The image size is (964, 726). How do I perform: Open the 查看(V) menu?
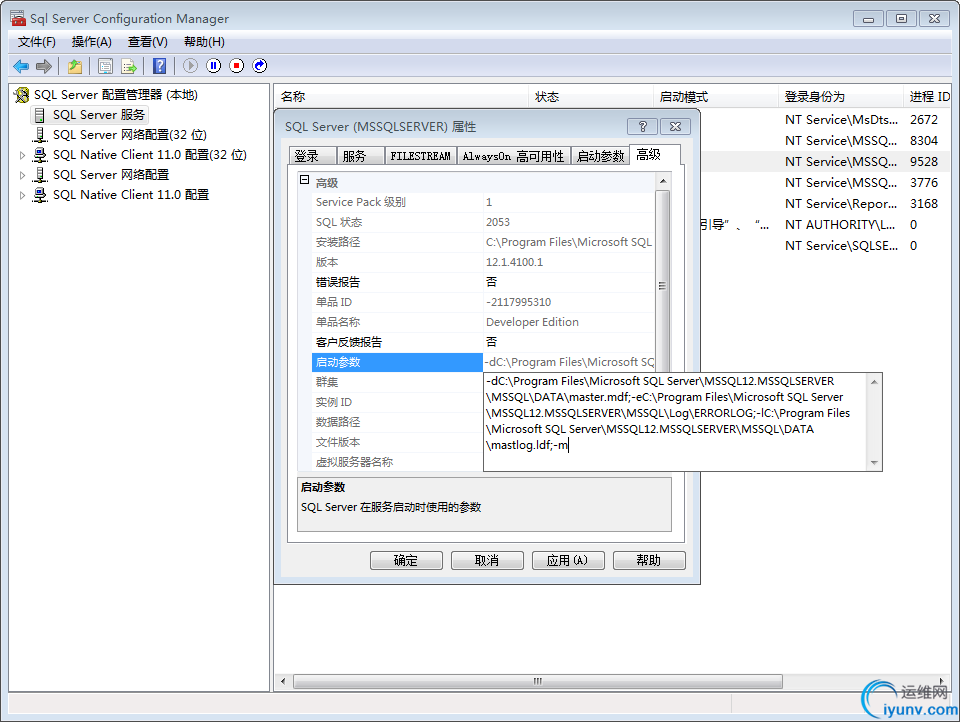148,42
